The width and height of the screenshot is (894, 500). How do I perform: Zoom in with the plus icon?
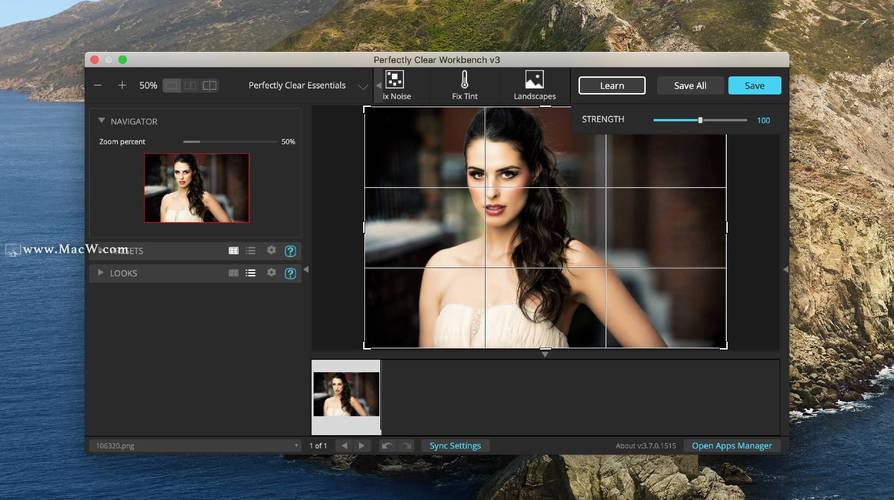point(122,86)
